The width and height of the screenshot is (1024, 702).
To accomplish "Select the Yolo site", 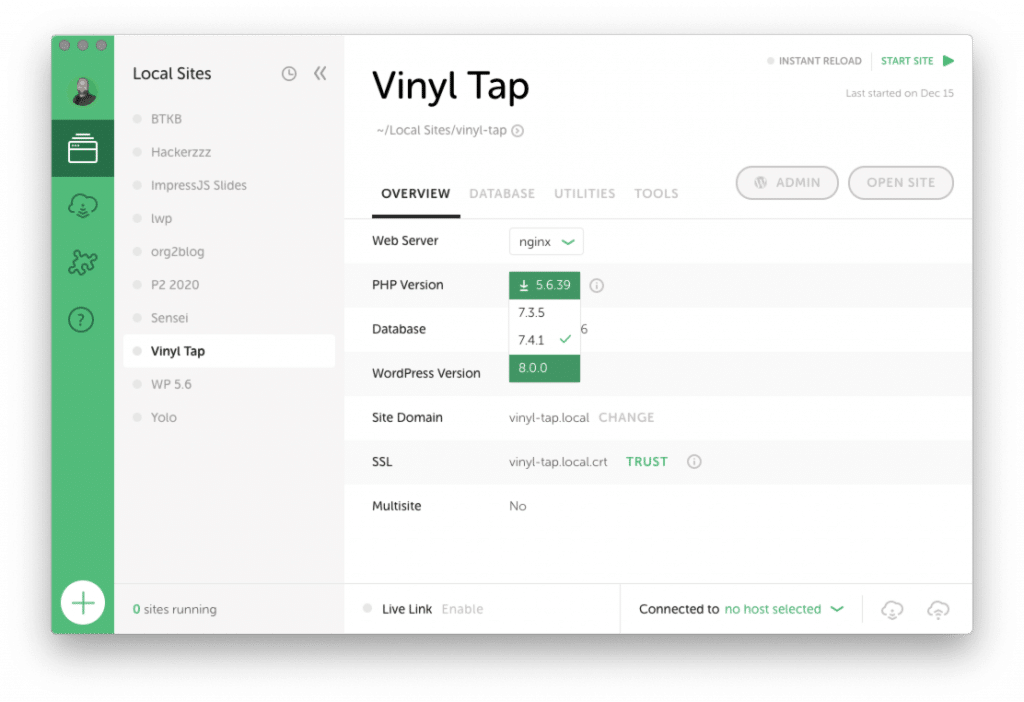I will [x=229, y=418].
